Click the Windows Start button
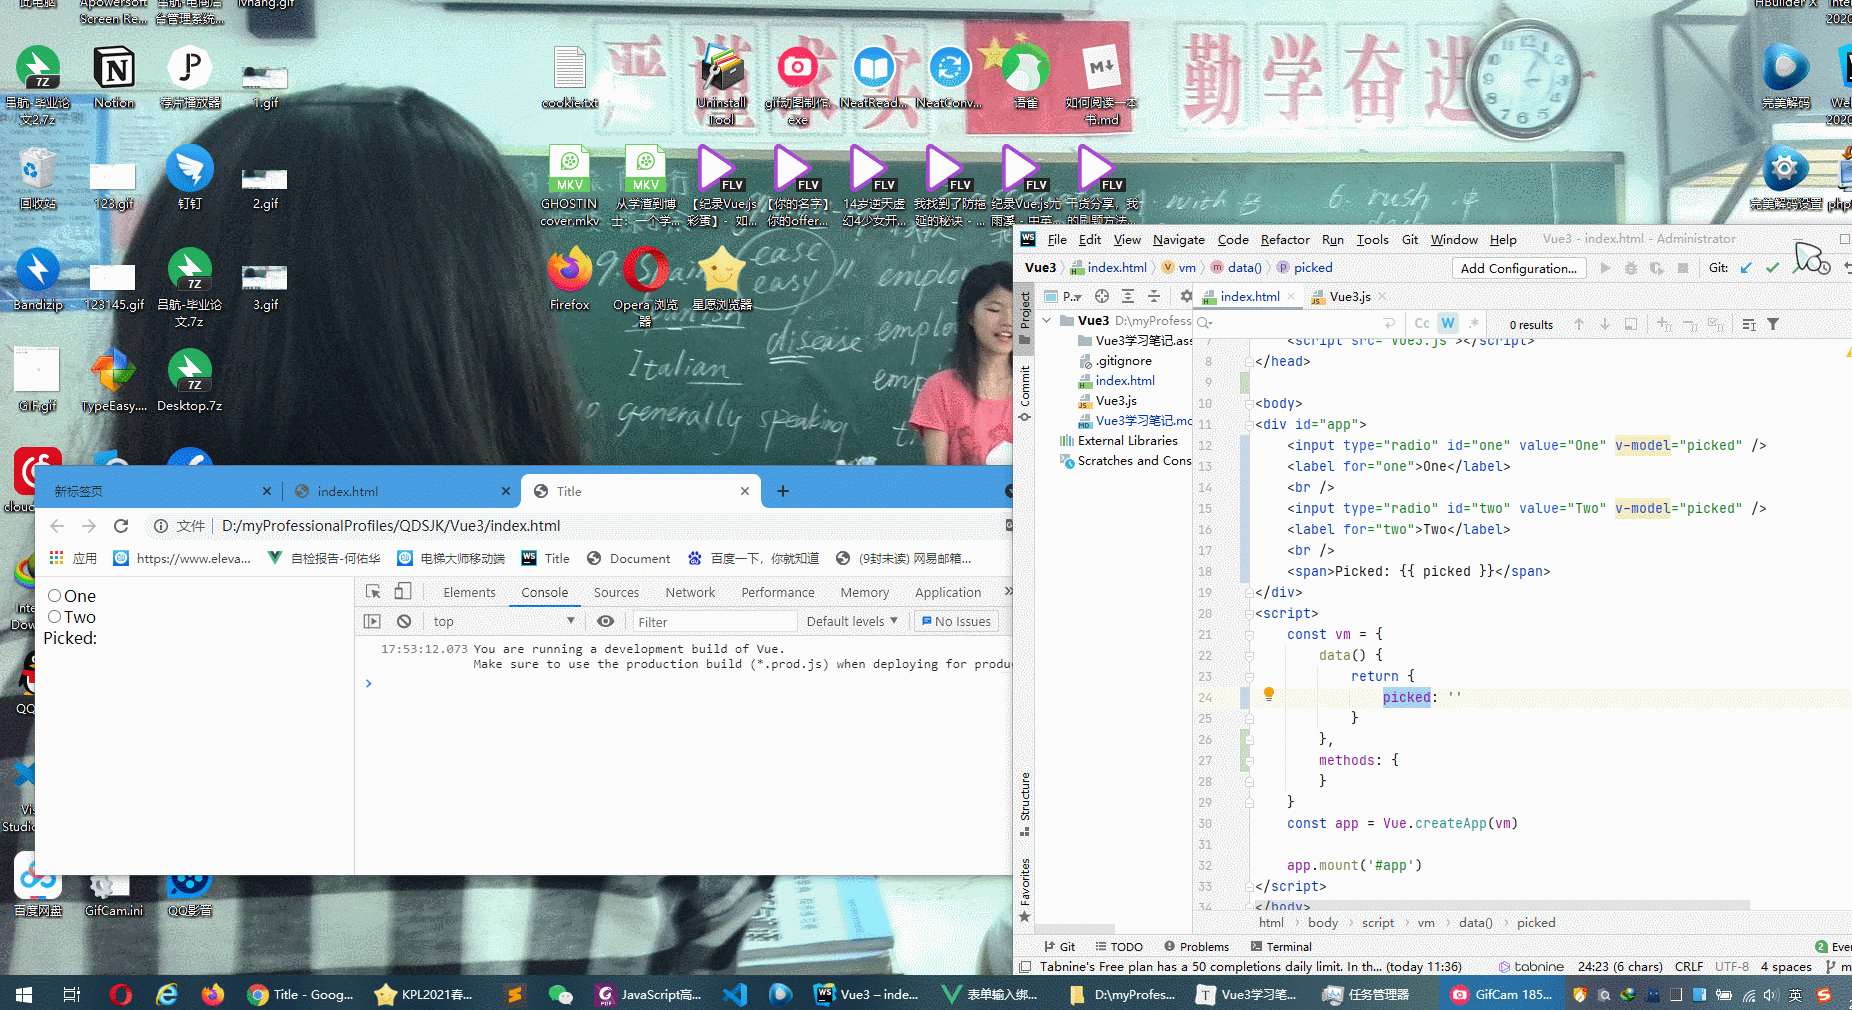This screenshot has height=1010, width=1852. (x=24, y=994)
